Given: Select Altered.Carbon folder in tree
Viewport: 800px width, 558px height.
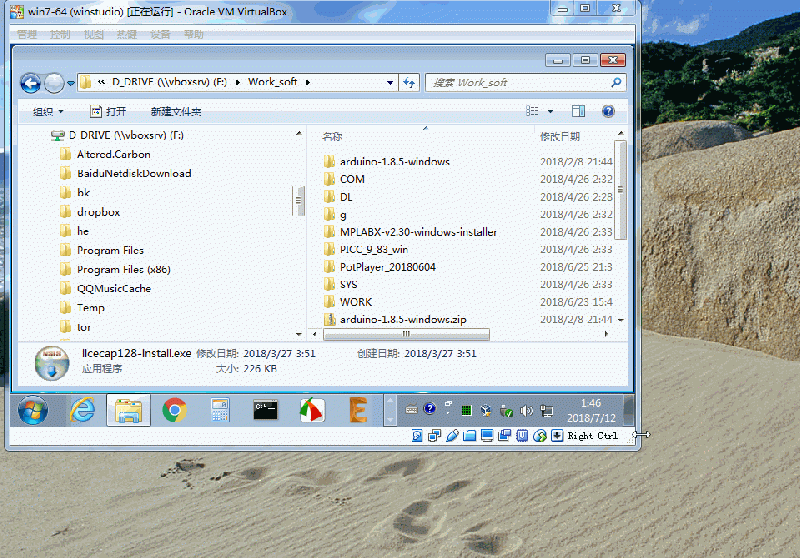Looking at the screenshot, I should [x=106, y=155].
